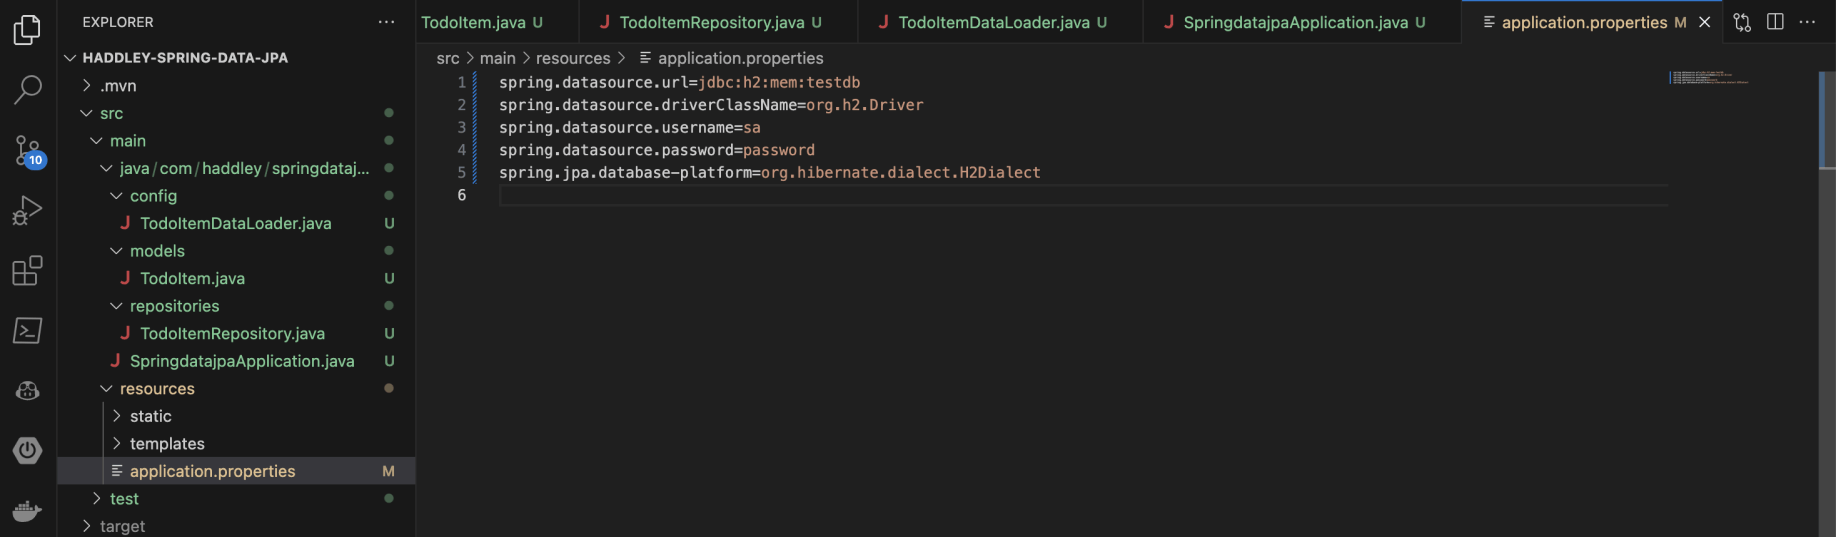
Task: Click the resources breadcrumb segment
Action: (x=573, y=59)
